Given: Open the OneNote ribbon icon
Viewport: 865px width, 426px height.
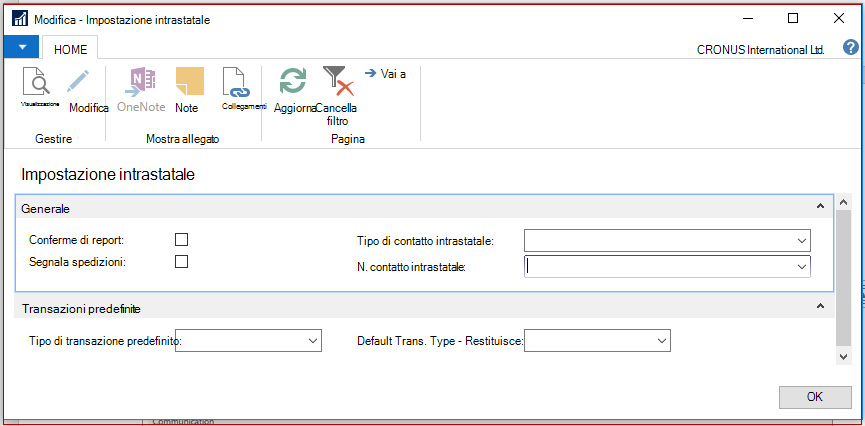Looking at the screenshot, I should tap(140, 82).
